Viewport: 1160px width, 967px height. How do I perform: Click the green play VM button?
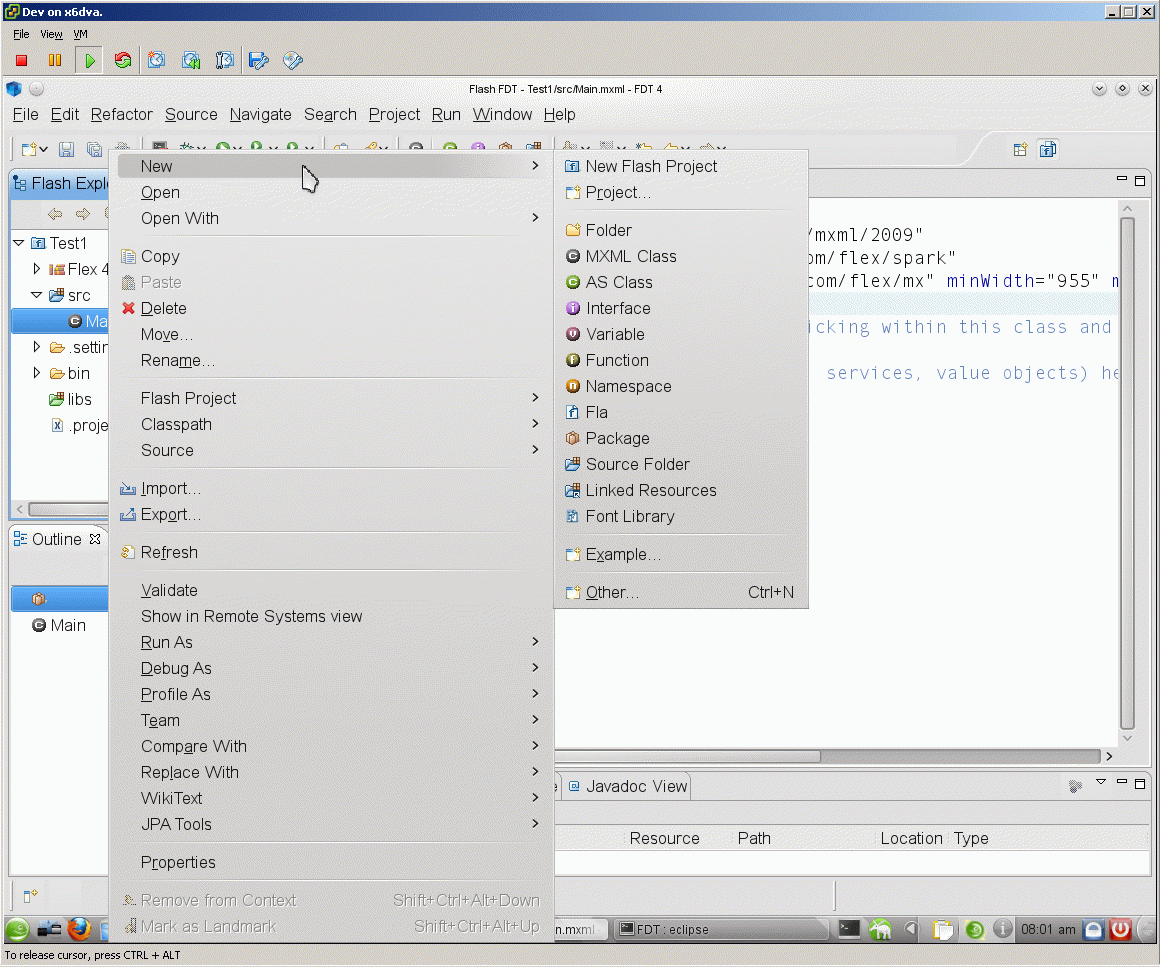click(90, 61)
